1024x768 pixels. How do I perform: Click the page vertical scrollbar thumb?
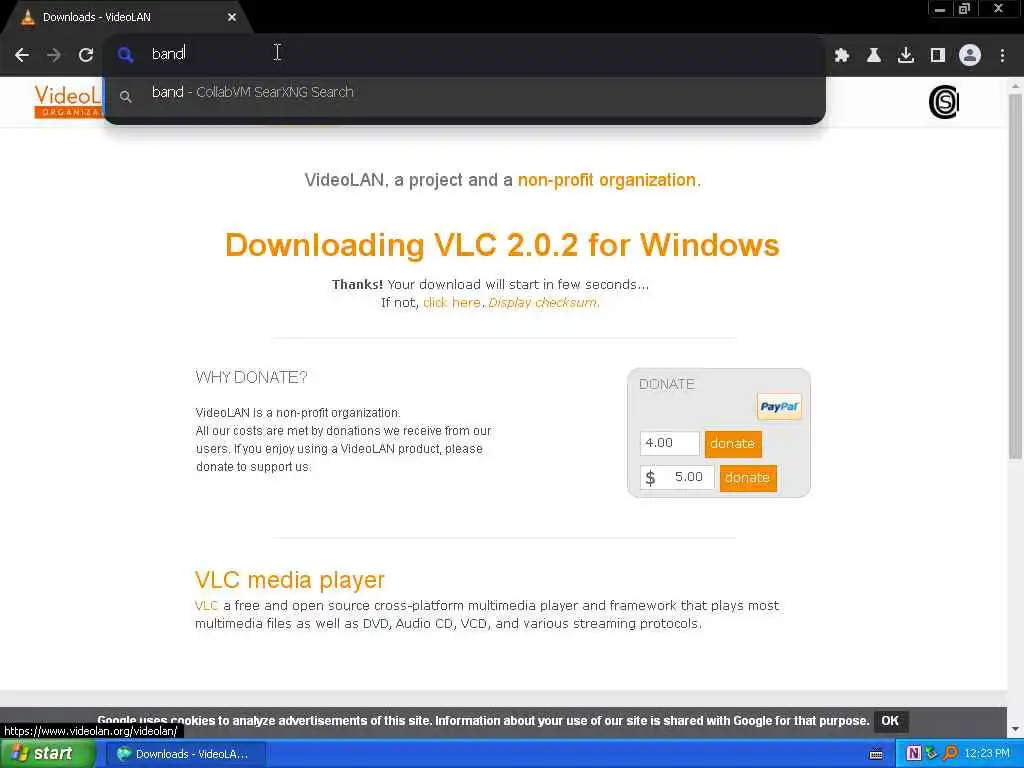coord(1016,277)
